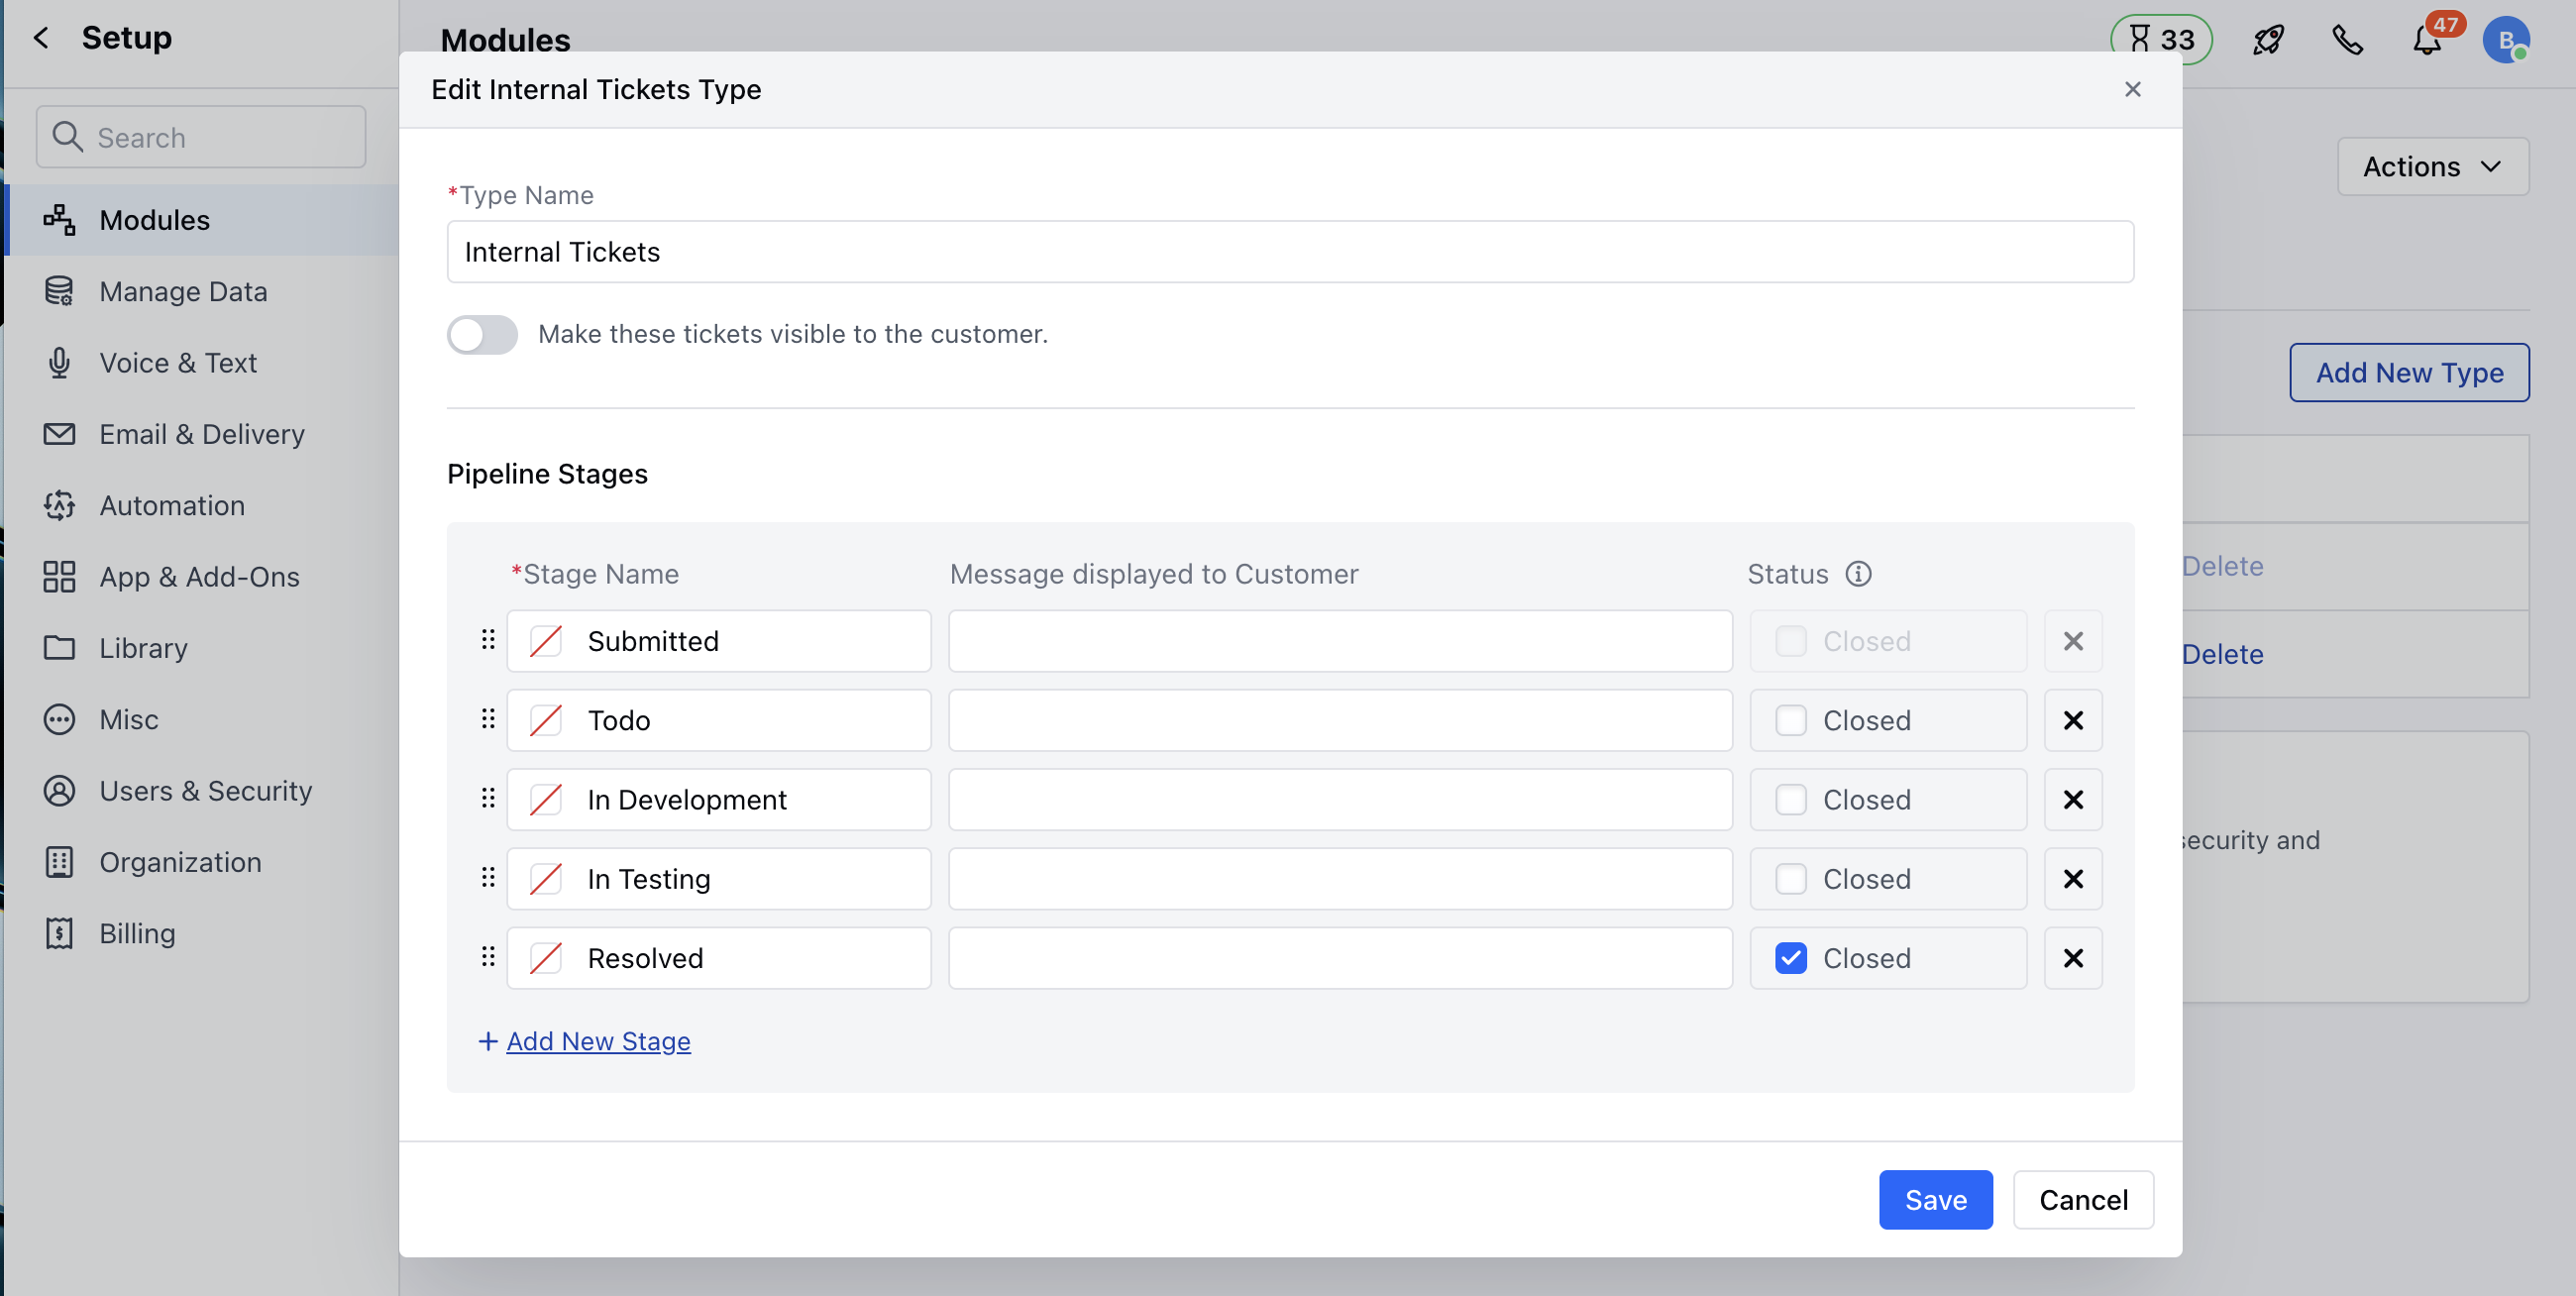Click into the Type Name field
The height and width of the screenshot is (1296, 2576).
1289,252
